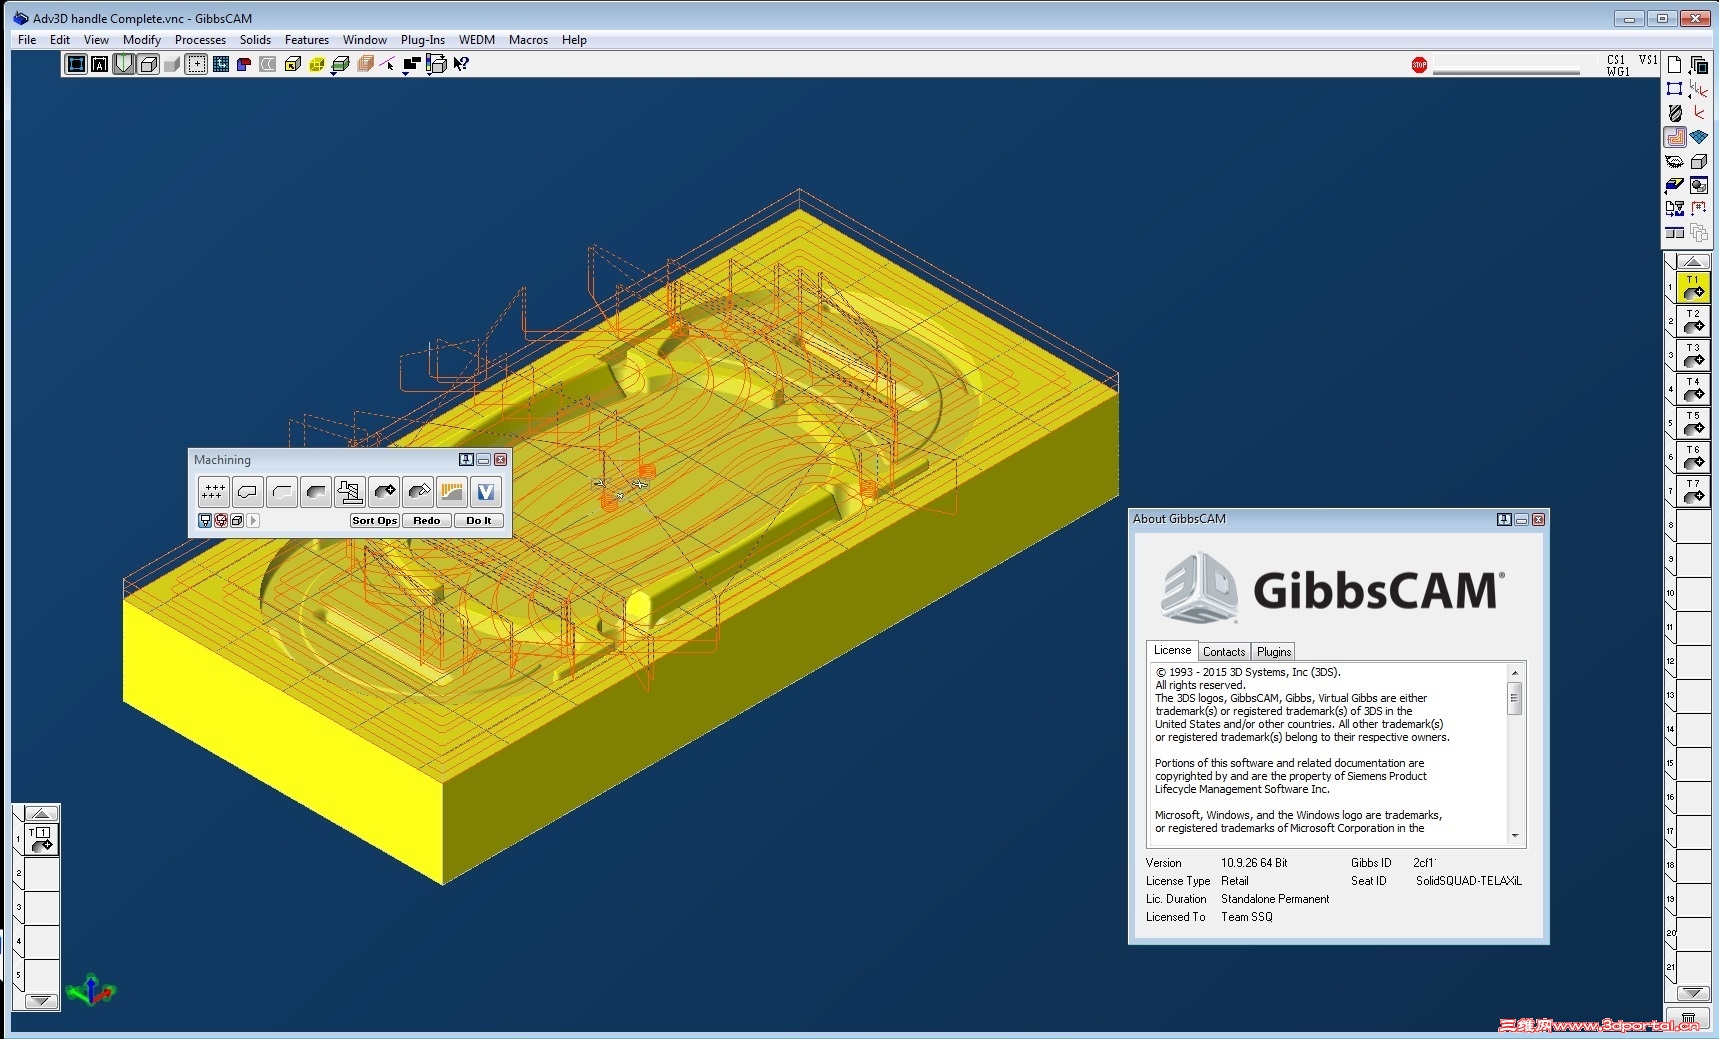Select tool tile T7 in tool list
The height and width of the screenshot is (1039, 1719).
(1692, 491)
